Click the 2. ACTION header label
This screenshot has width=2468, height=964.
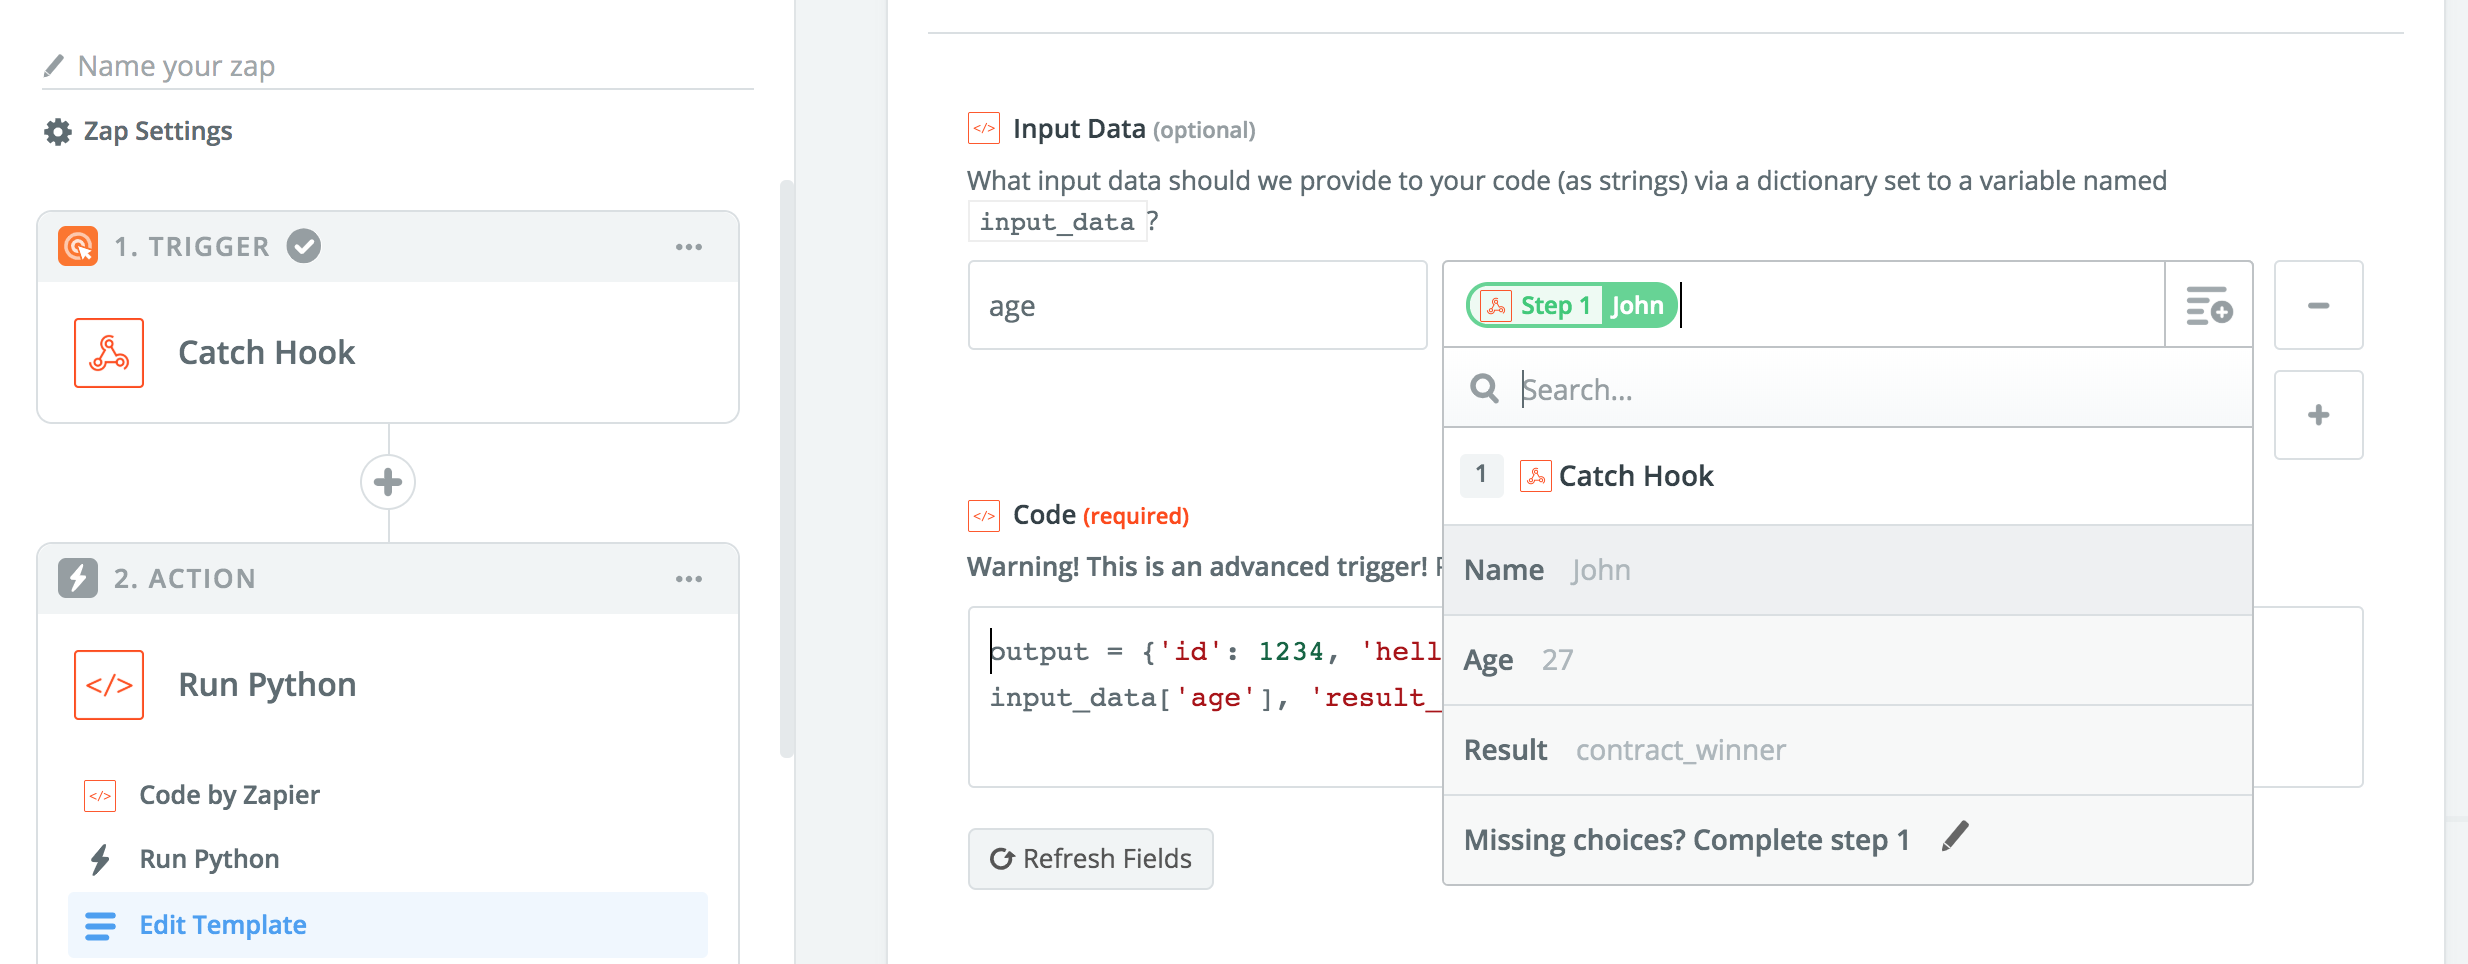[x=185, y=579]
